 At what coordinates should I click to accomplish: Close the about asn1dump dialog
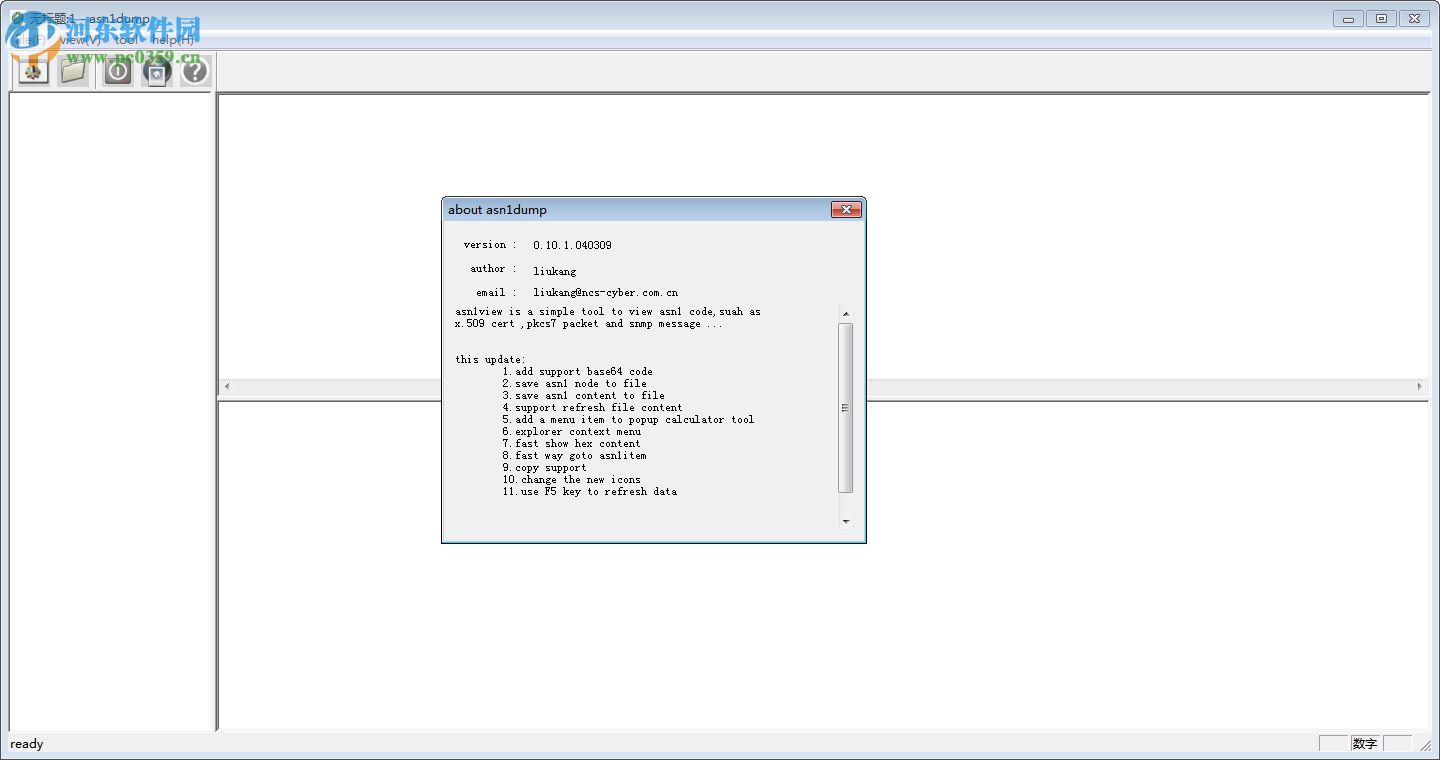click(x=846, y=209)
